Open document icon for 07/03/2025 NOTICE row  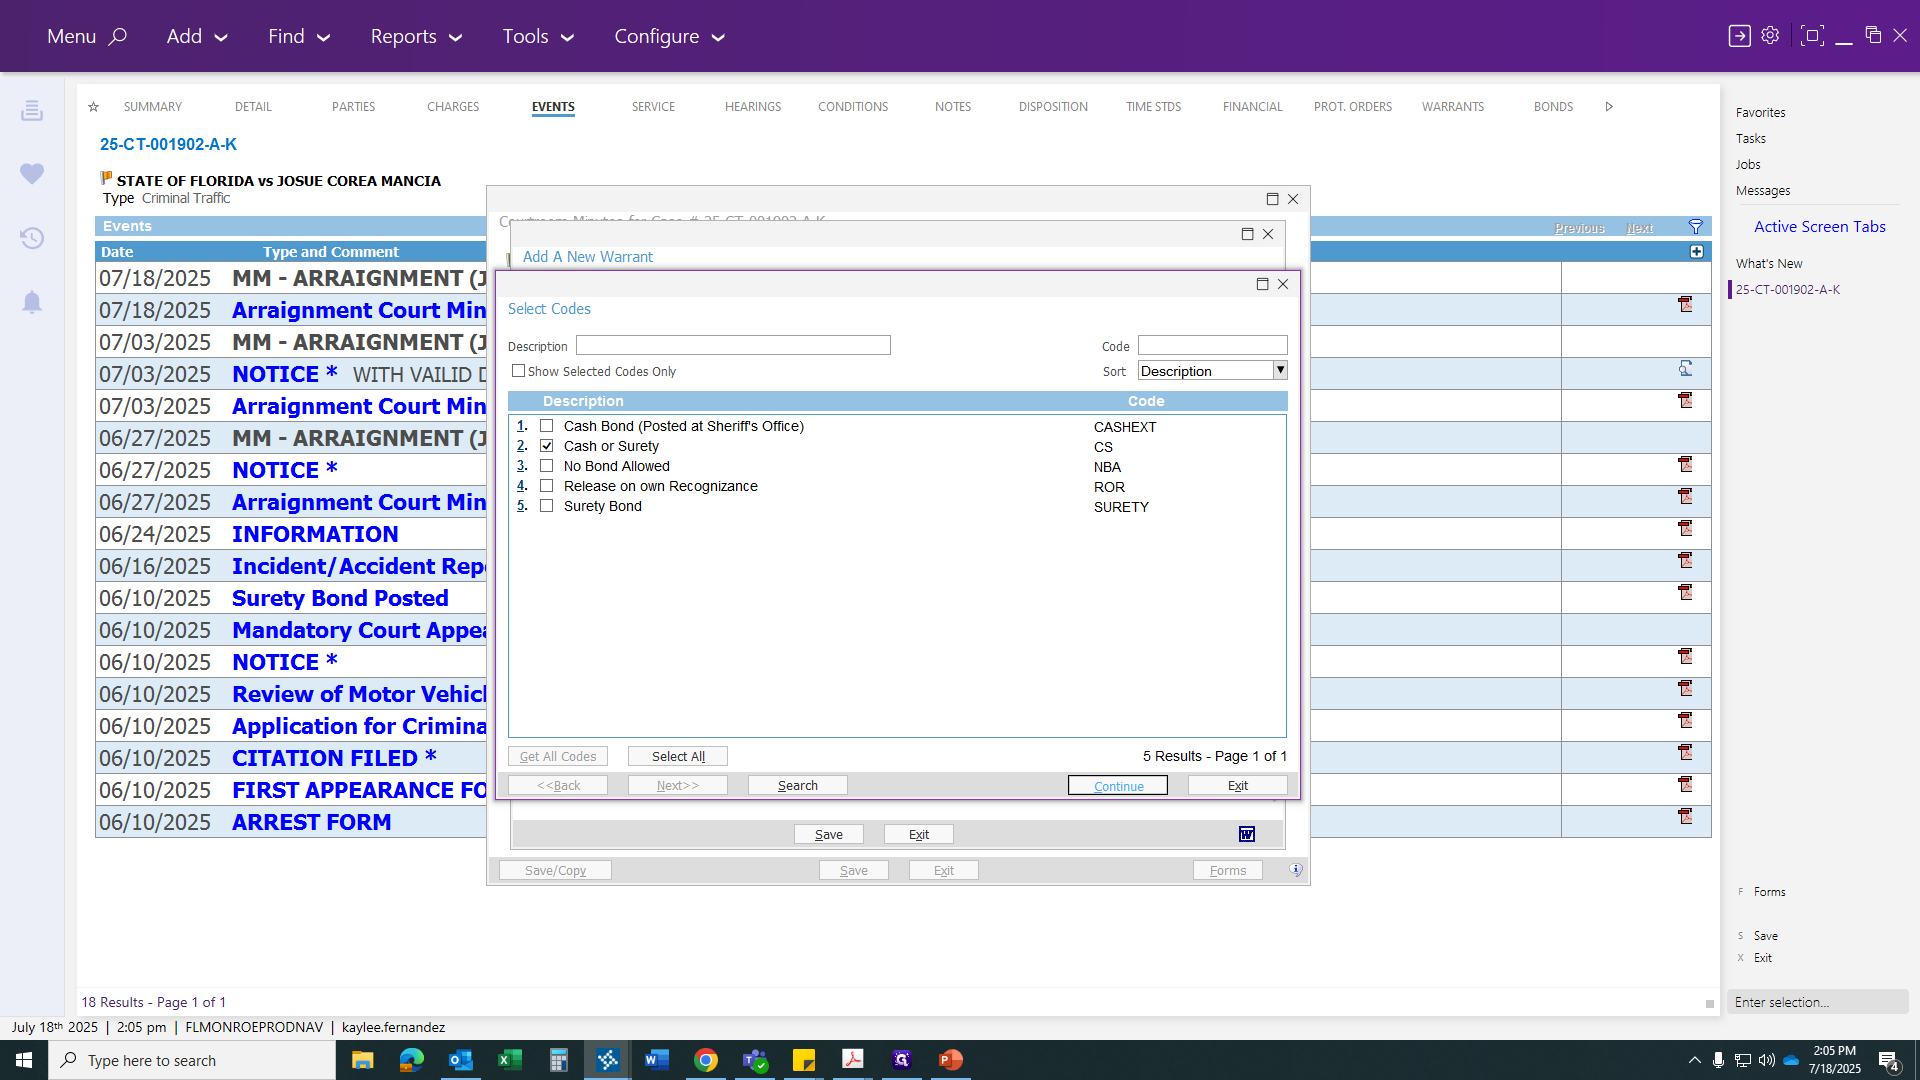1685,369
